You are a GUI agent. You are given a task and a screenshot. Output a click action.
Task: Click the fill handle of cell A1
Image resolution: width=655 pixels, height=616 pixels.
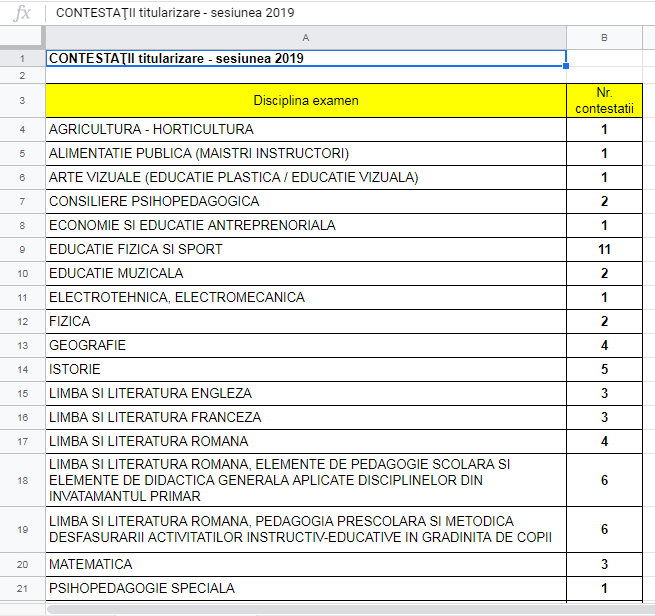[x=566, y=66]
